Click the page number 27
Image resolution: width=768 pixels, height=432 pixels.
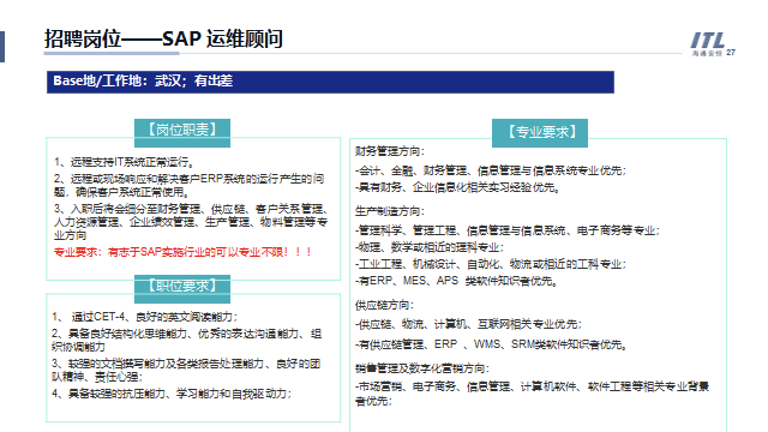pyautogui.click(x=731, y=52)
